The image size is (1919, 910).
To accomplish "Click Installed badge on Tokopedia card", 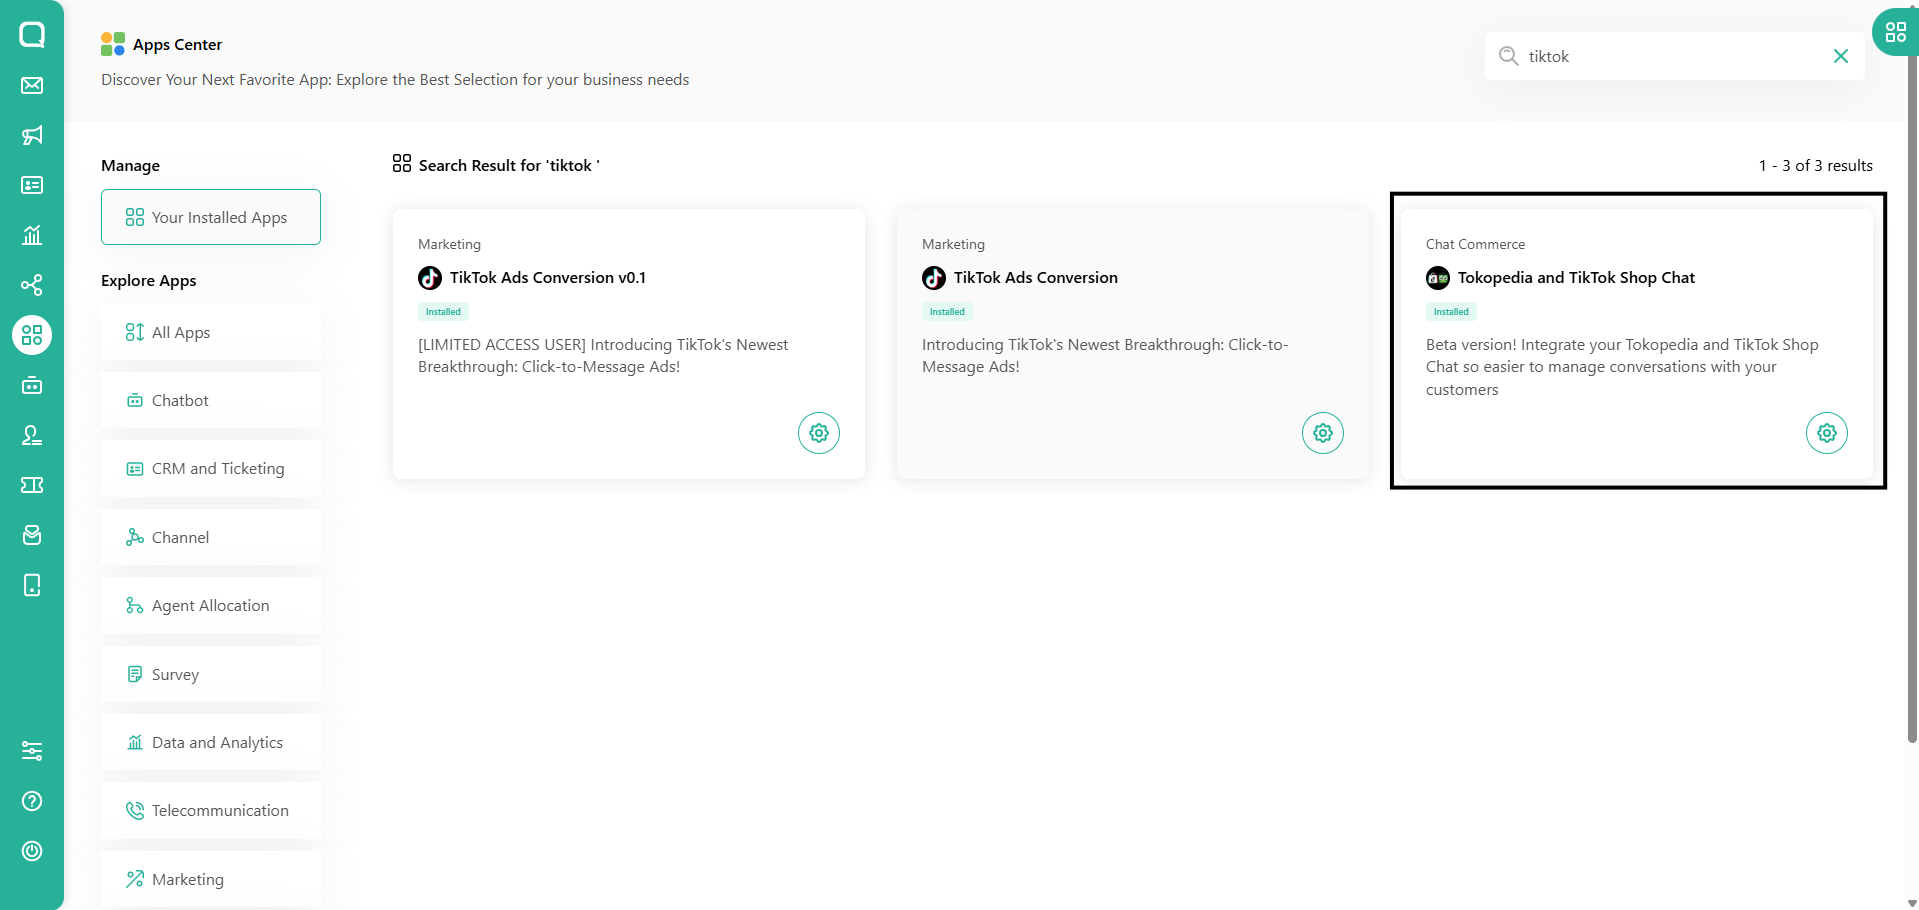I will [x=1451, y=312].
